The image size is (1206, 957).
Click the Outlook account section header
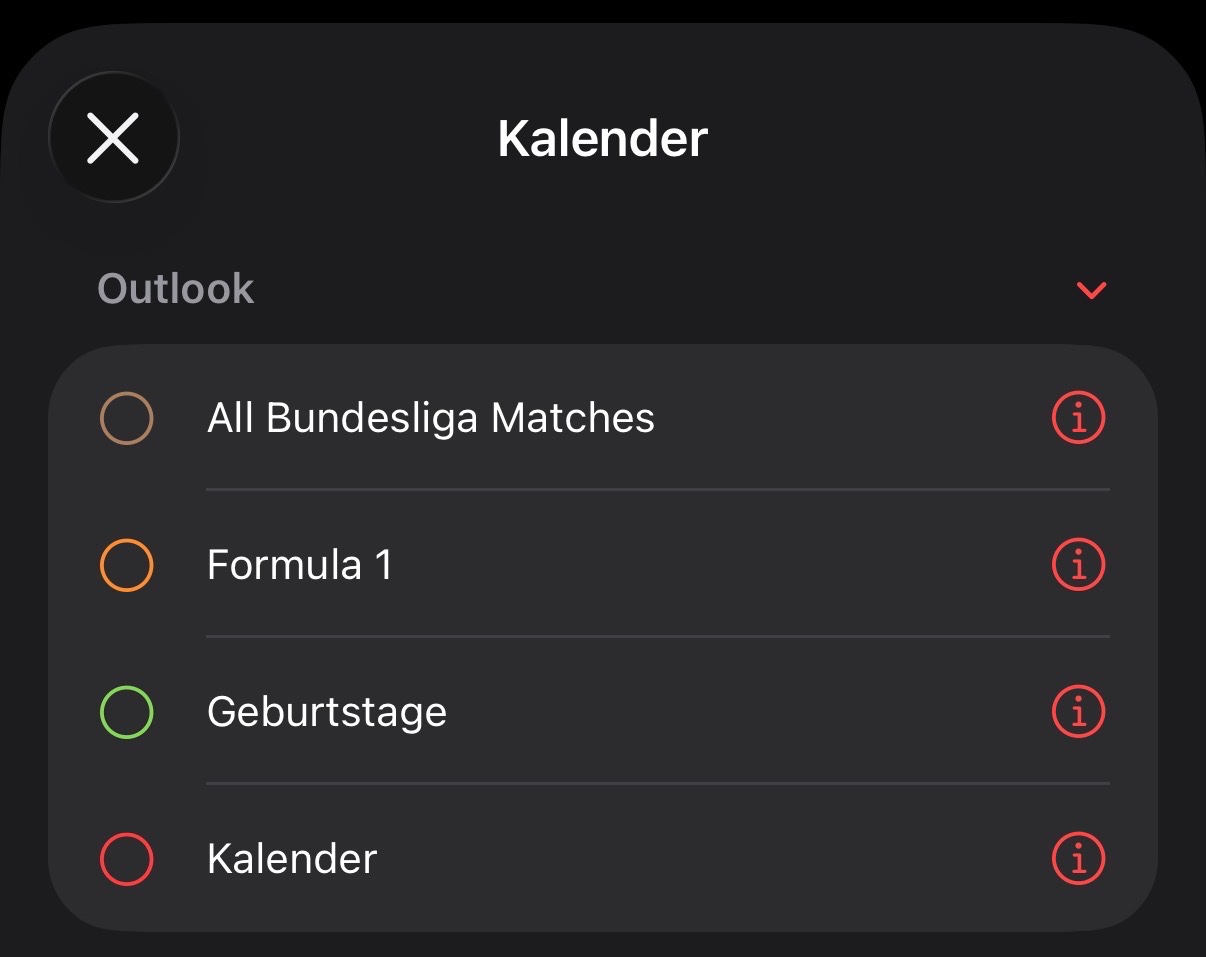point(176,289)
